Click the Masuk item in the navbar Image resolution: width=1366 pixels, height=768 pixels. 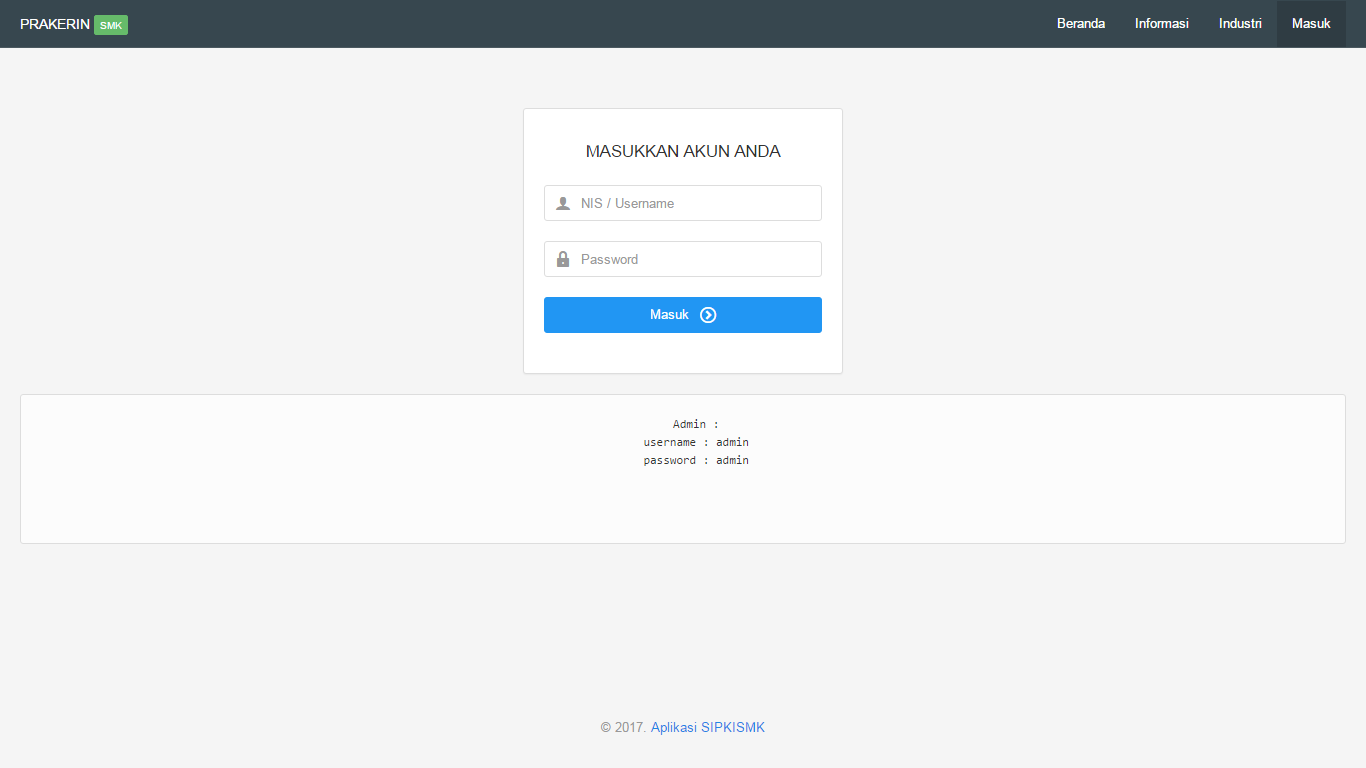tap(1311, 24)
